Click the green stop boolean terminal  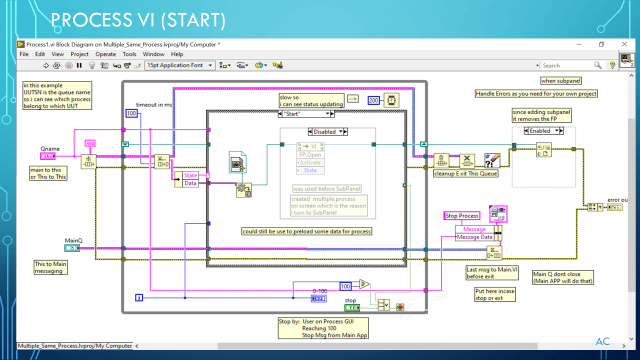pyautogui.click(x=352, y=307)
